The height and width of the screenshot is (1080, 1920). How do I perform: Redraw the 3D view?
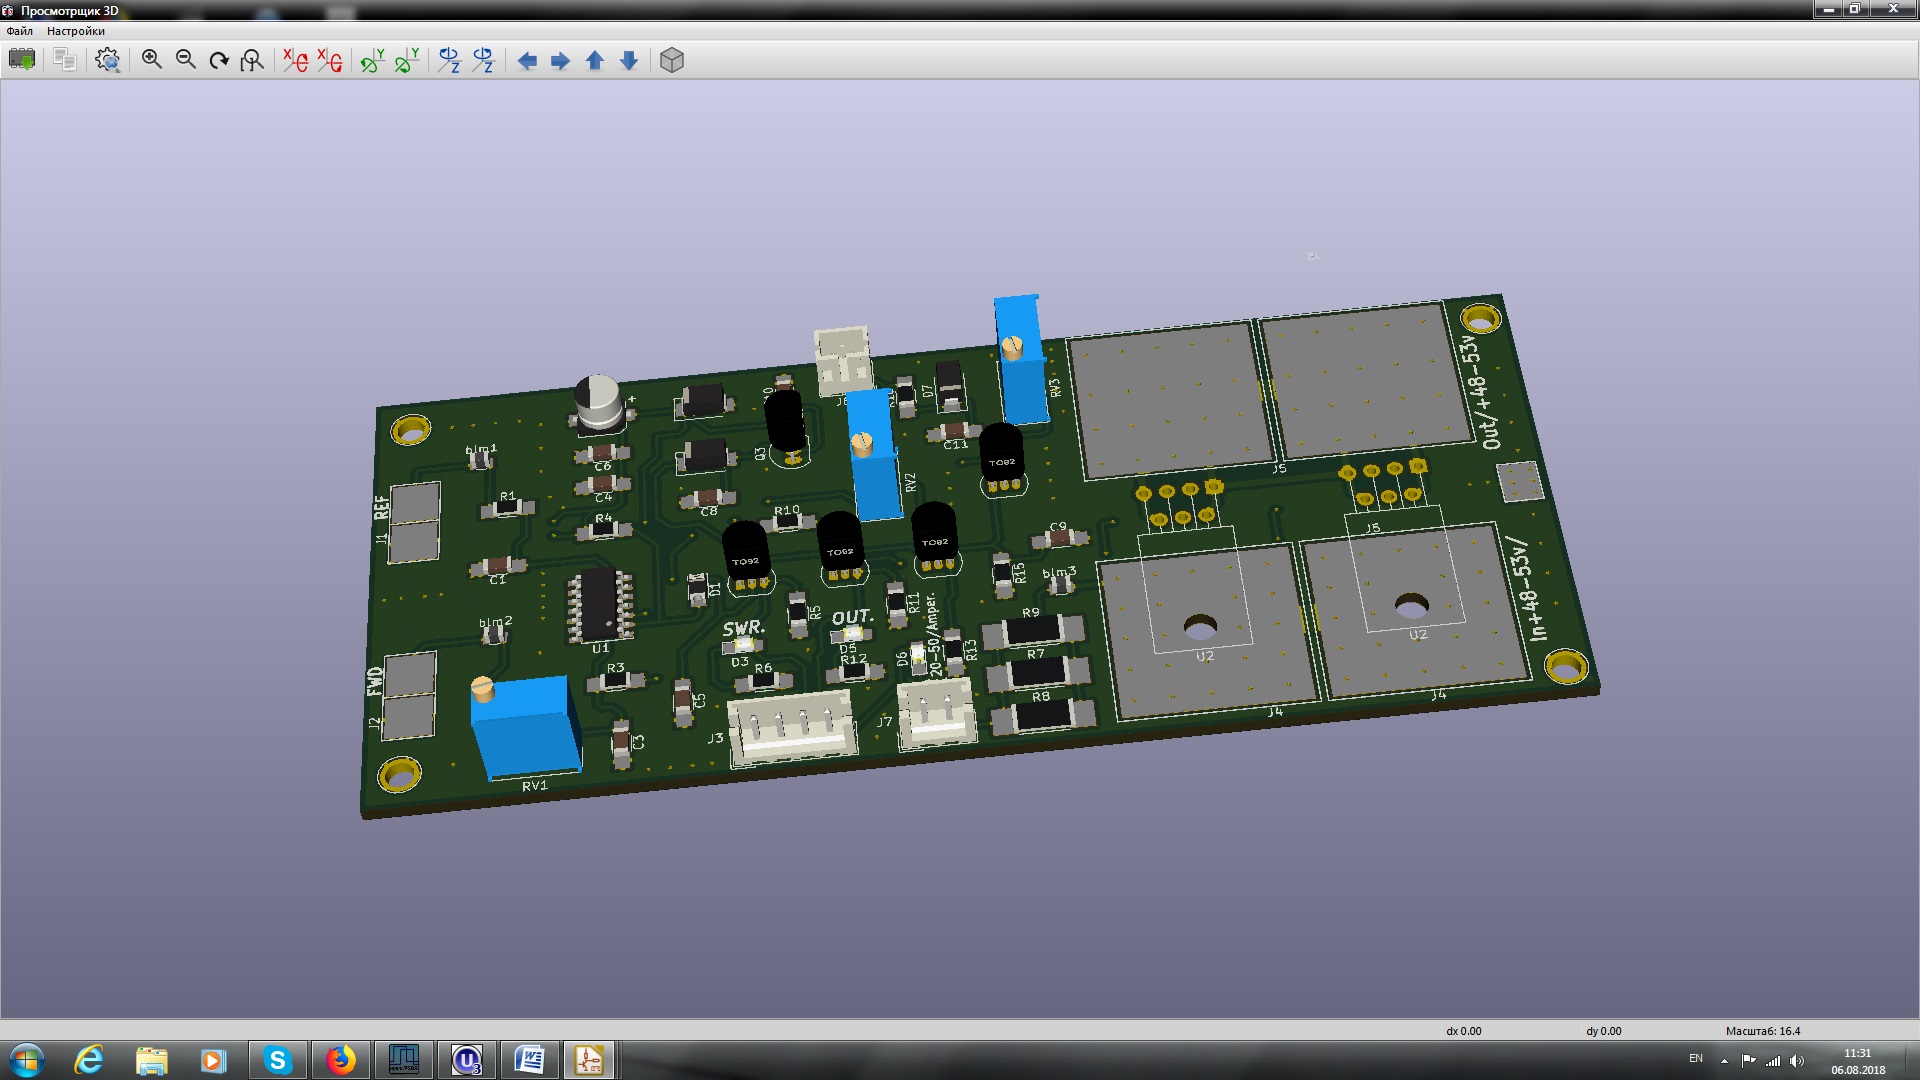219,60
